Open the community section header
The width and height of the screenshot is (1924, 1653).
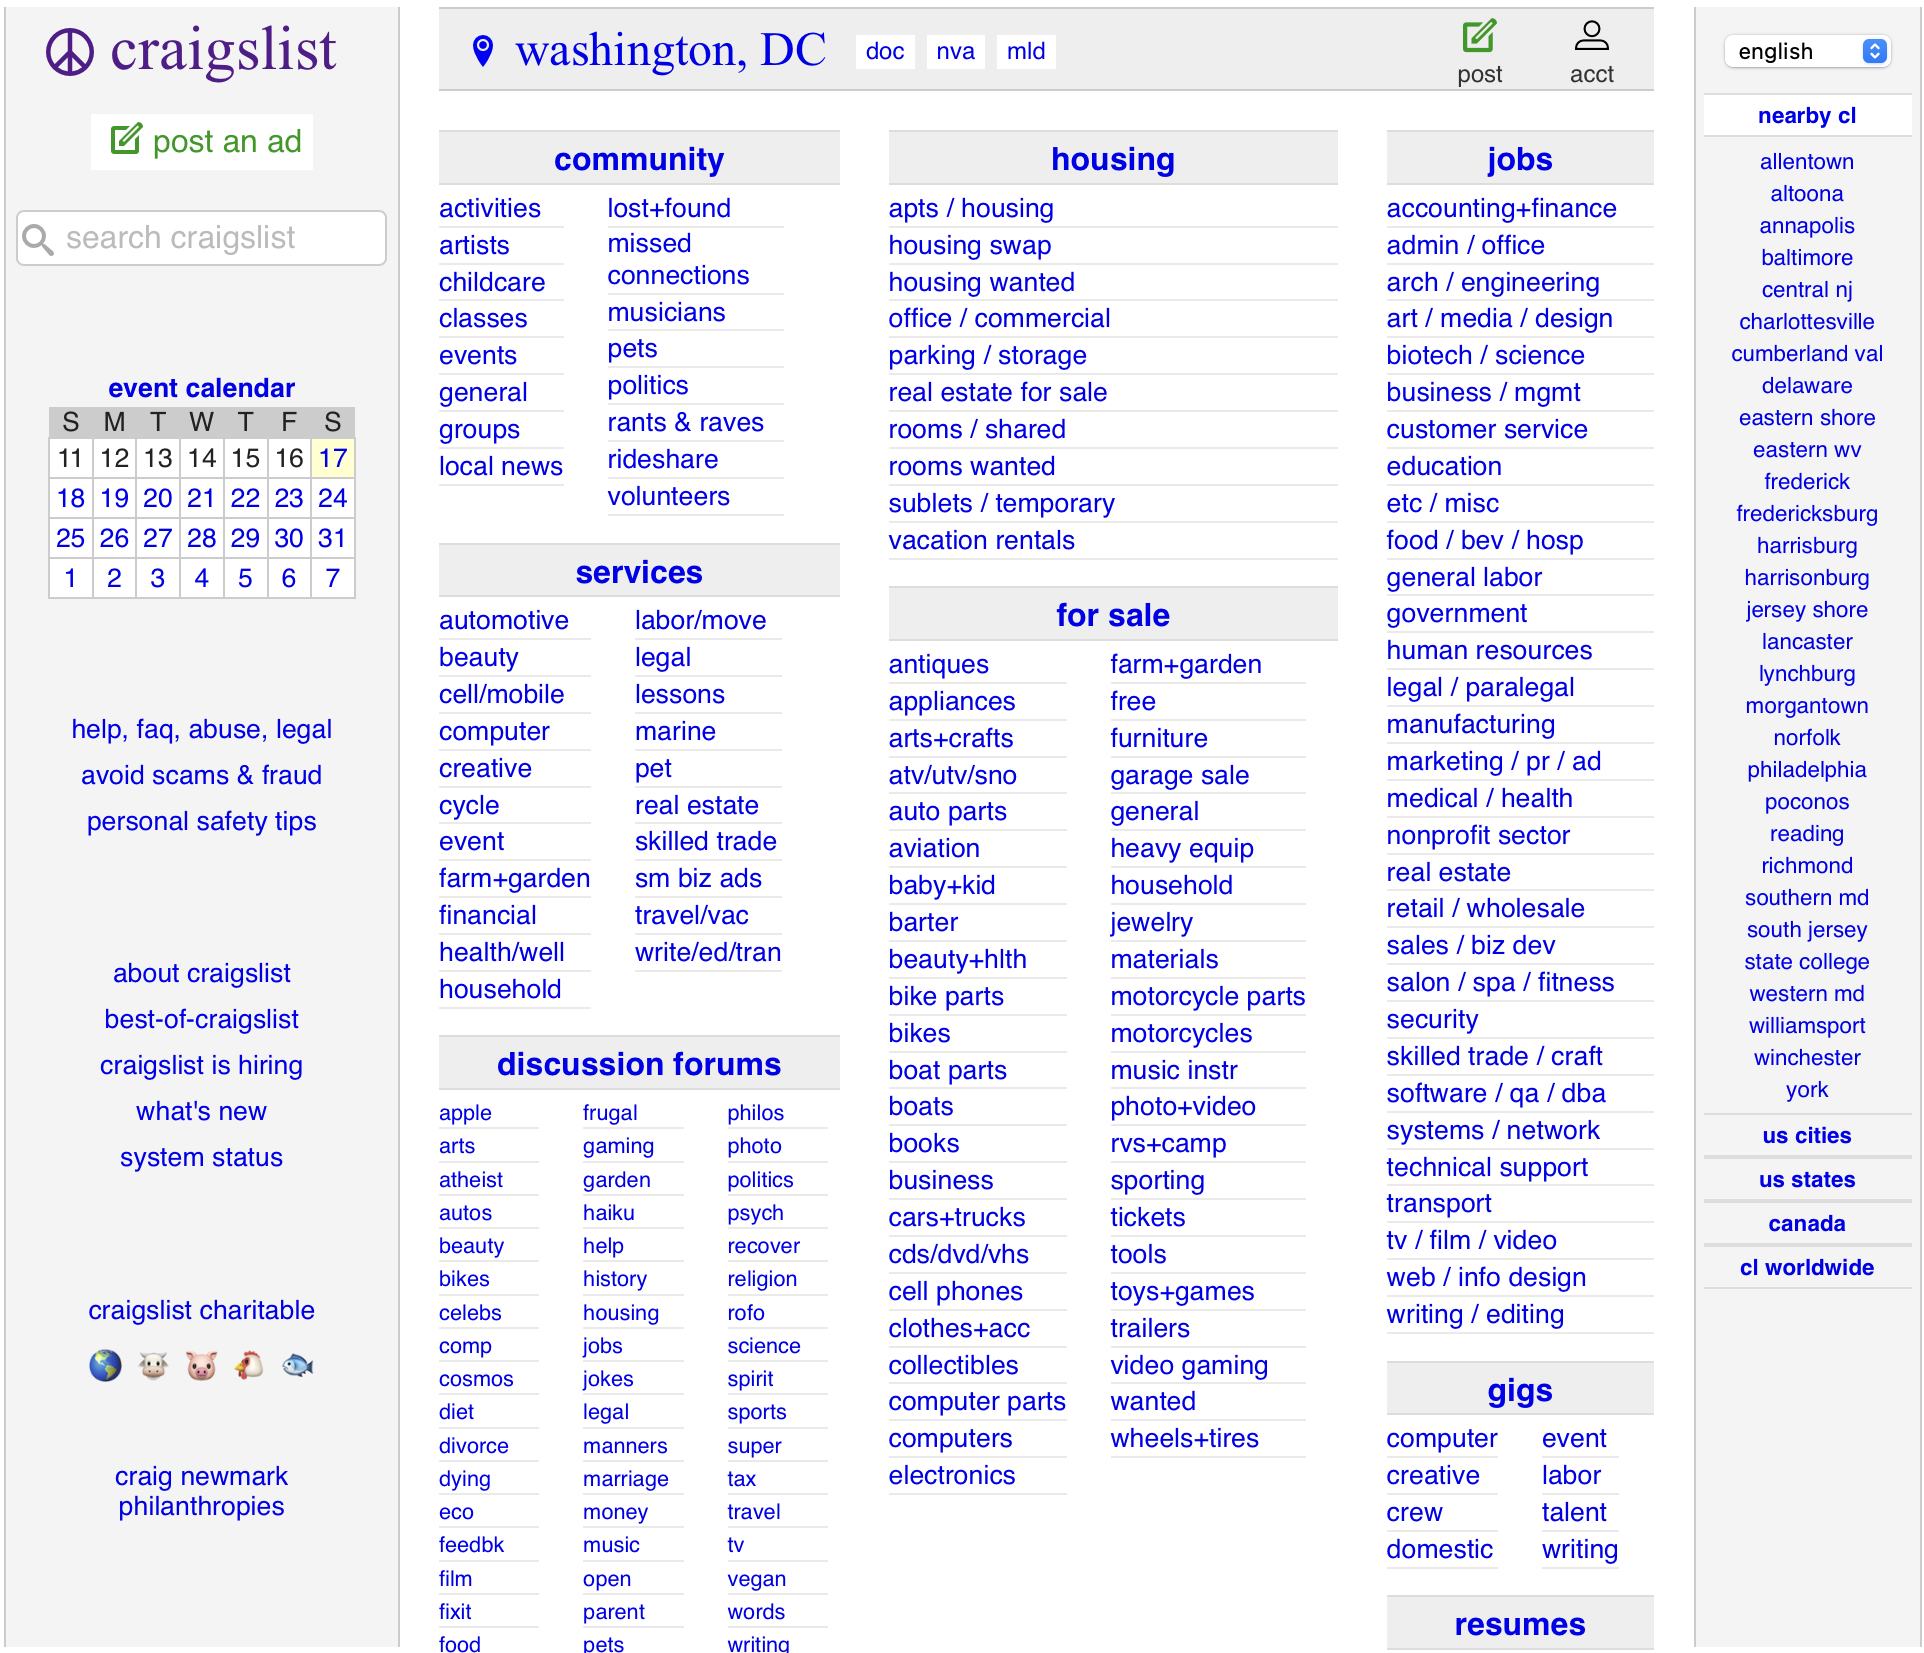pos(639,159)
